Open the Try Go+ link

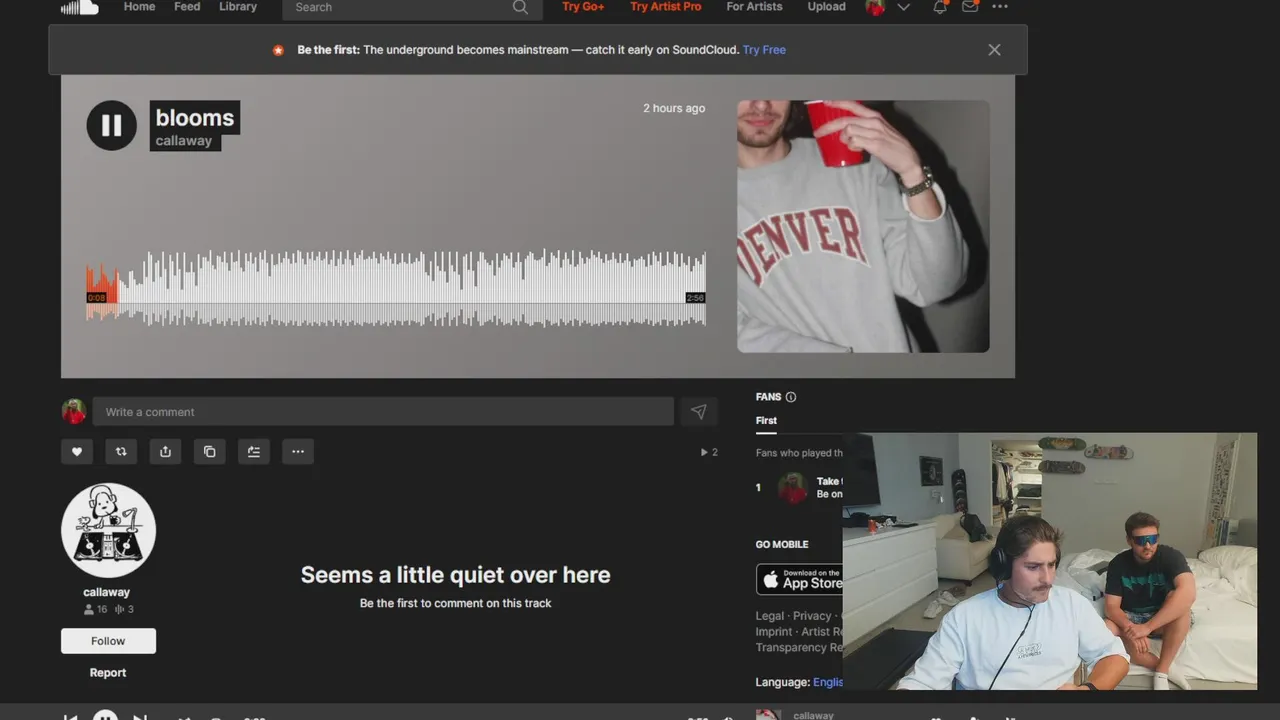[583, 7]
